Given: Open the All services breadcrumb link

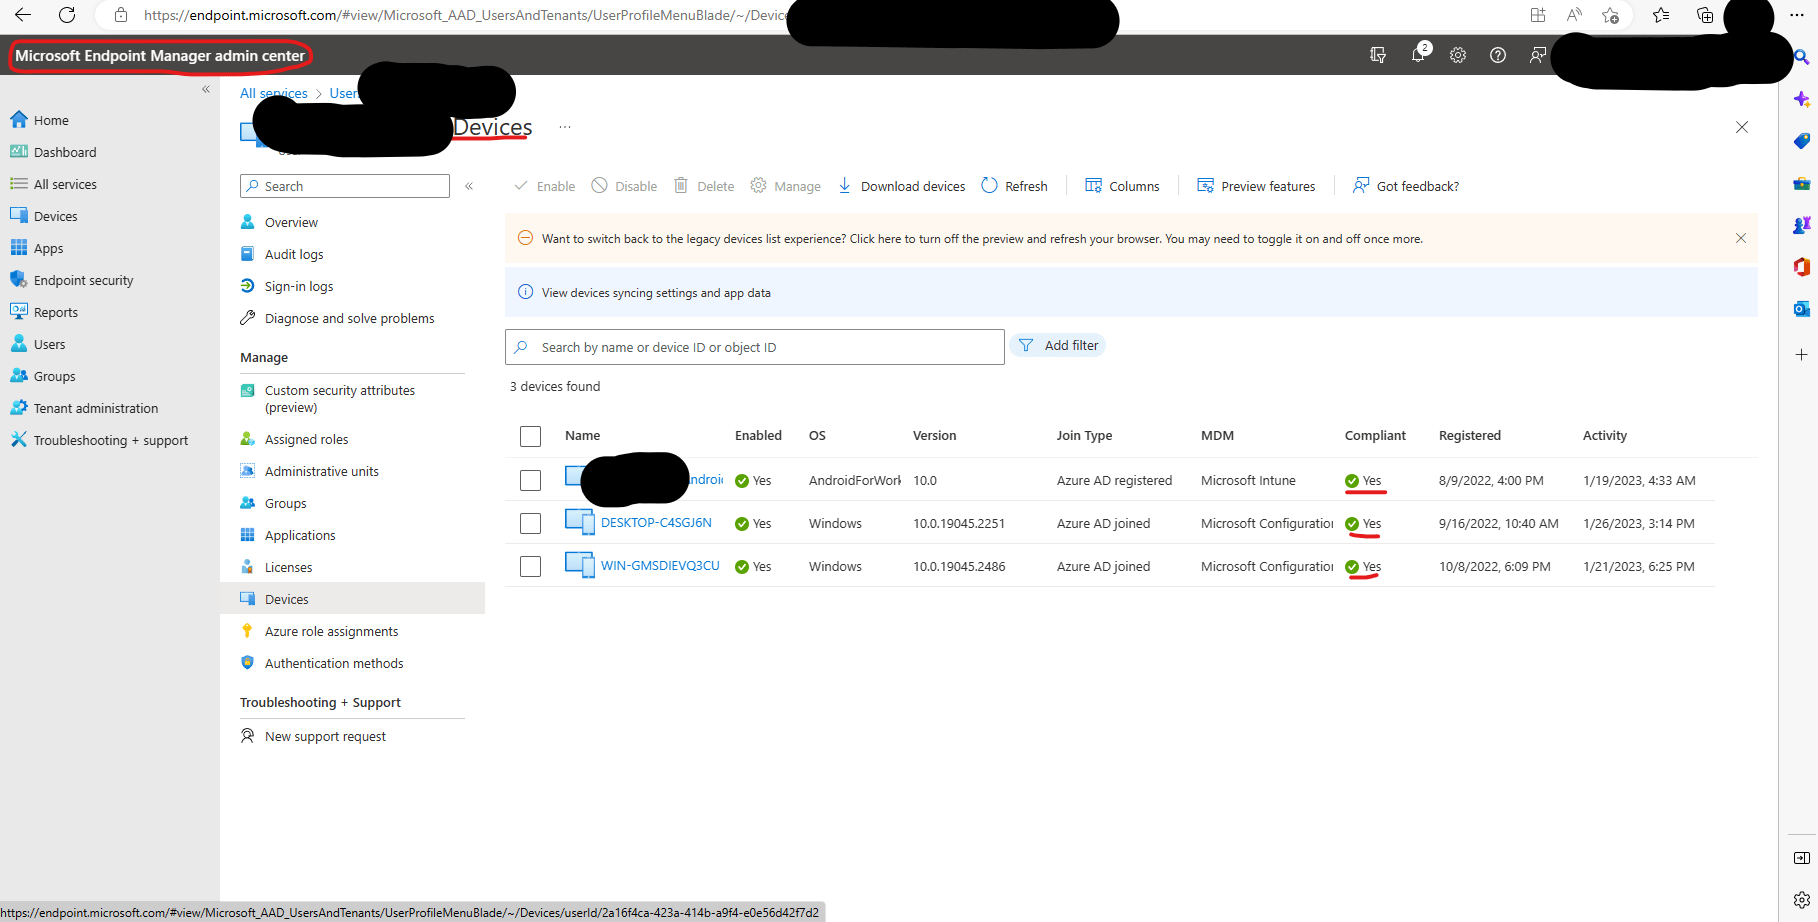Looking at the screenshot, I should (272, 92).
